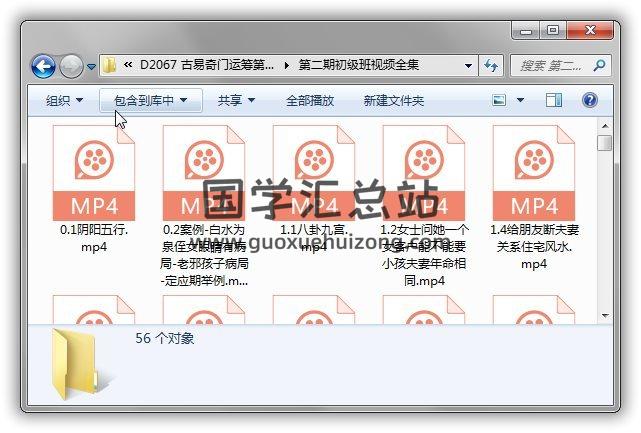Click the magnifier search icon
Image resolution: width=641 pixels, height=433 pixels.
[599, 65]
